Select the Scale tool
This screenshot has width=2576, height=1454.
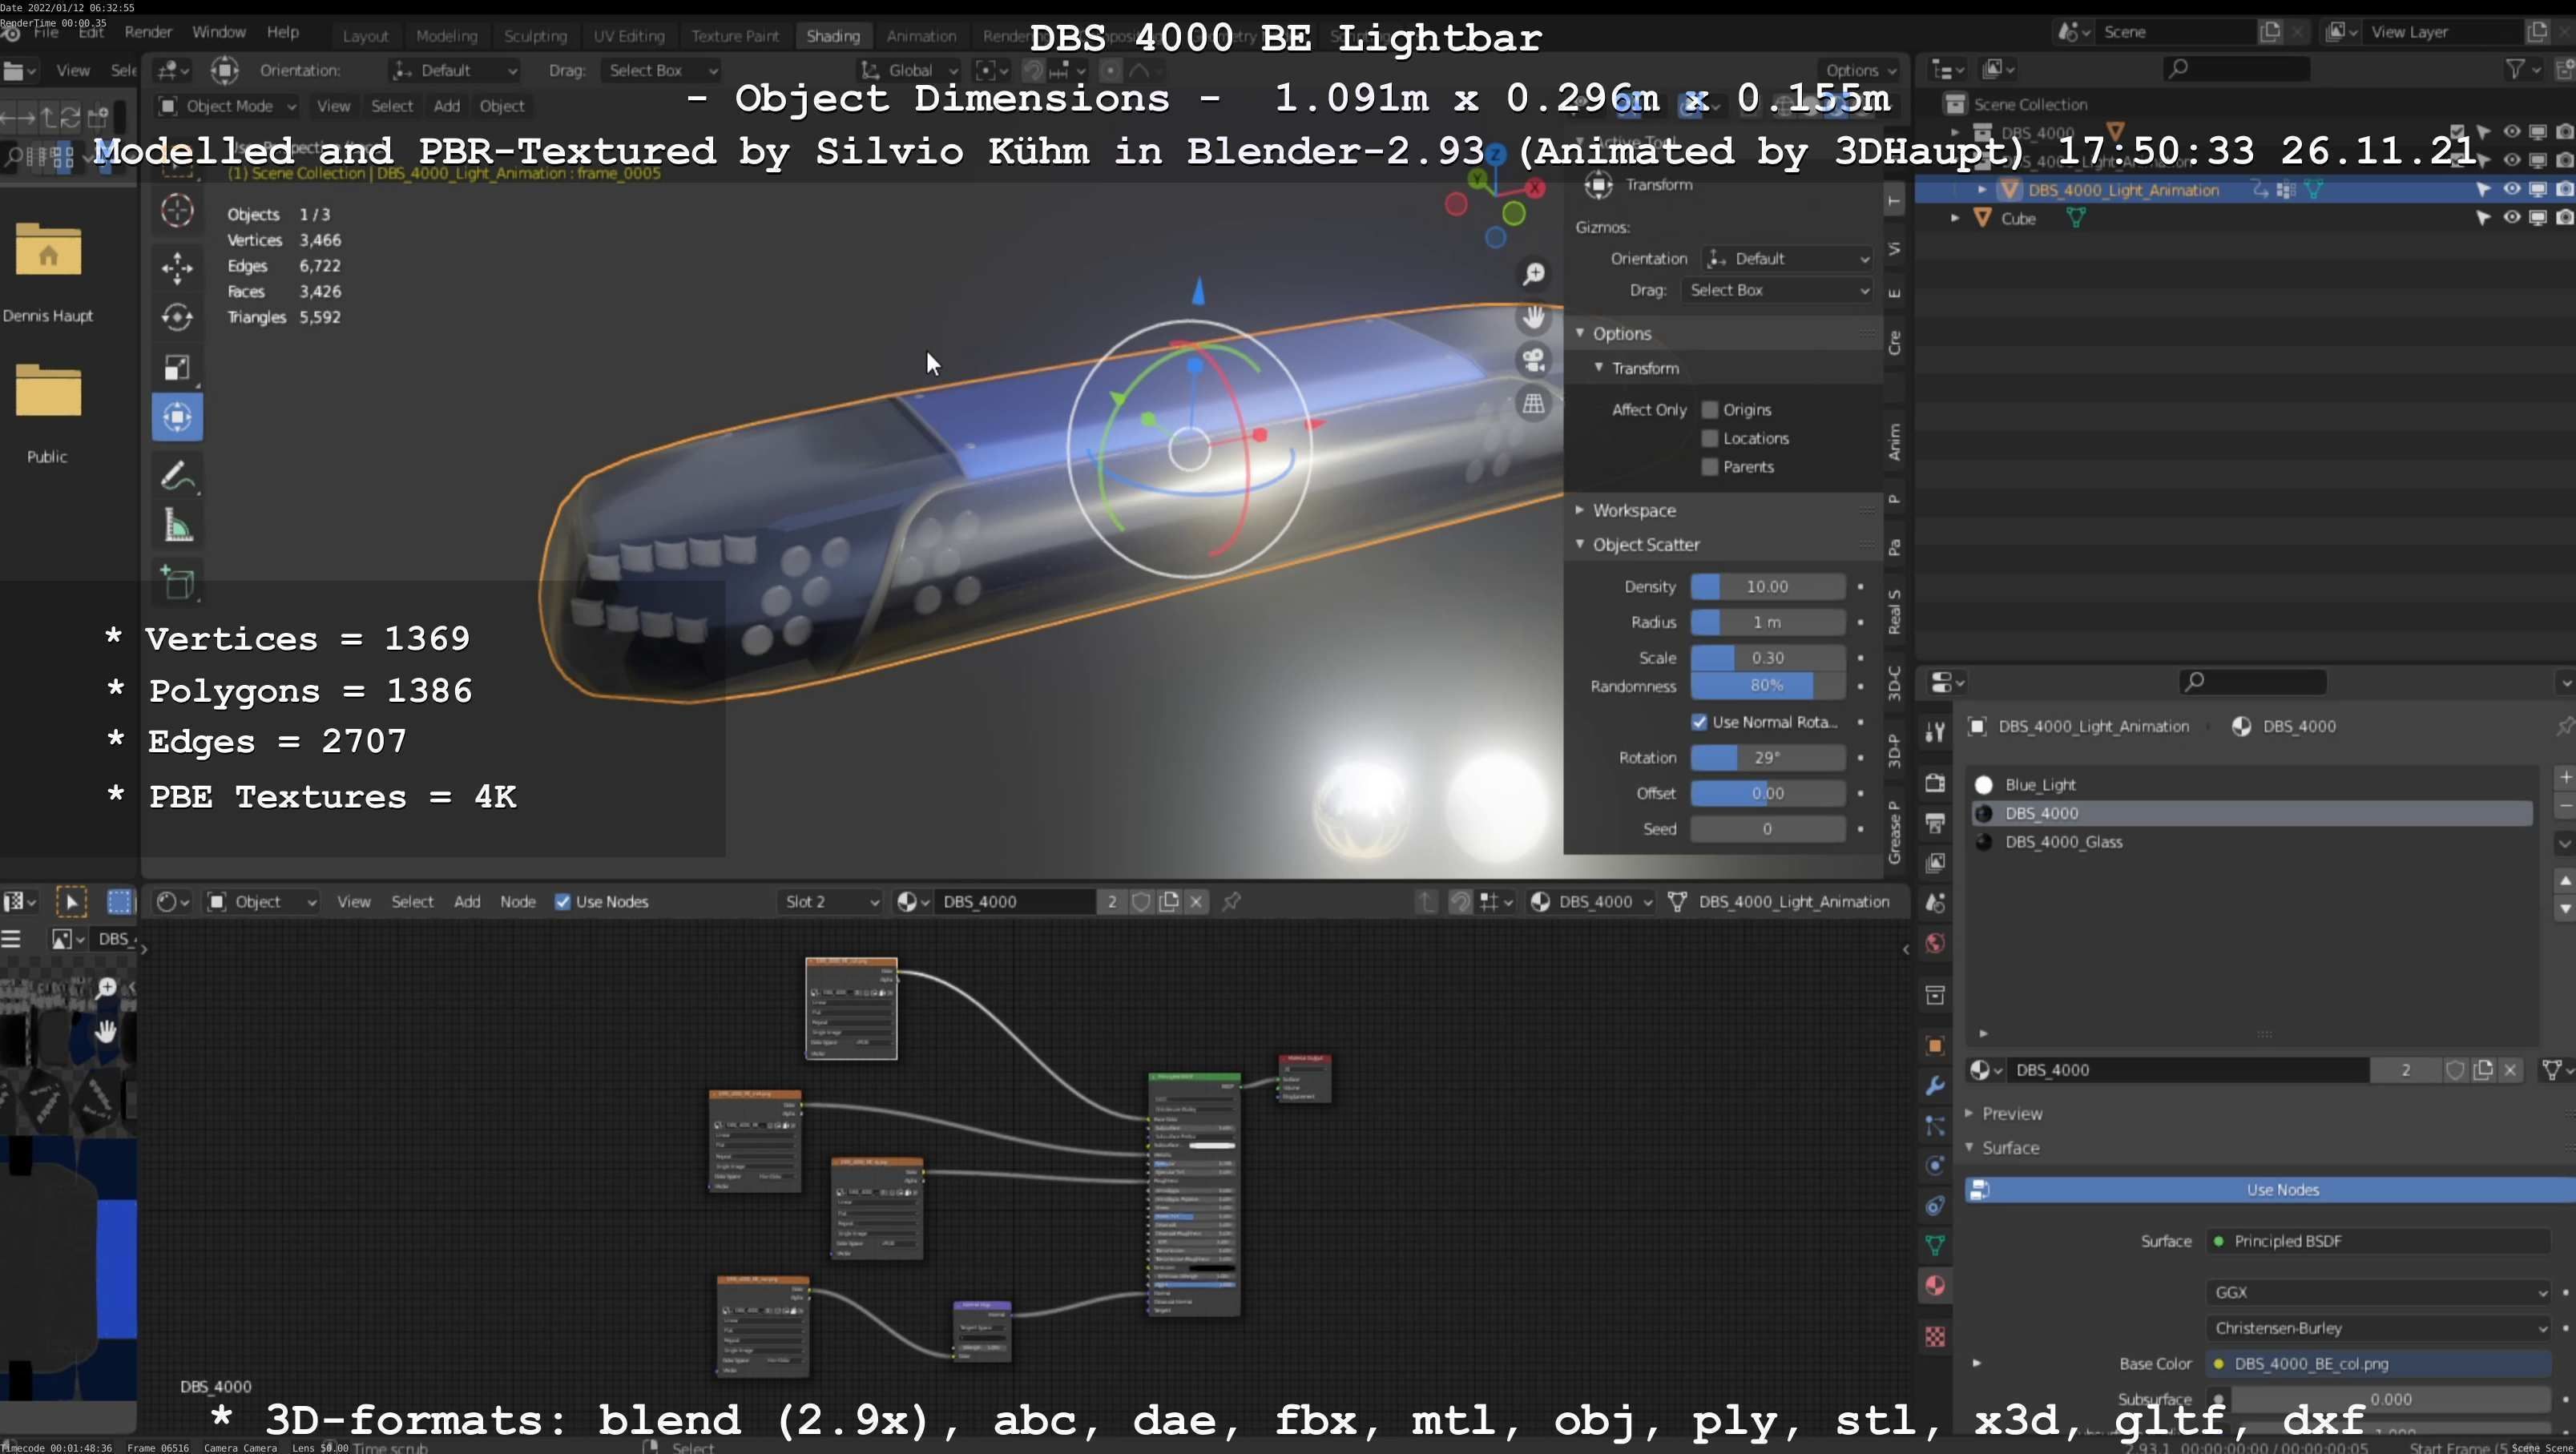click(177, 367)
